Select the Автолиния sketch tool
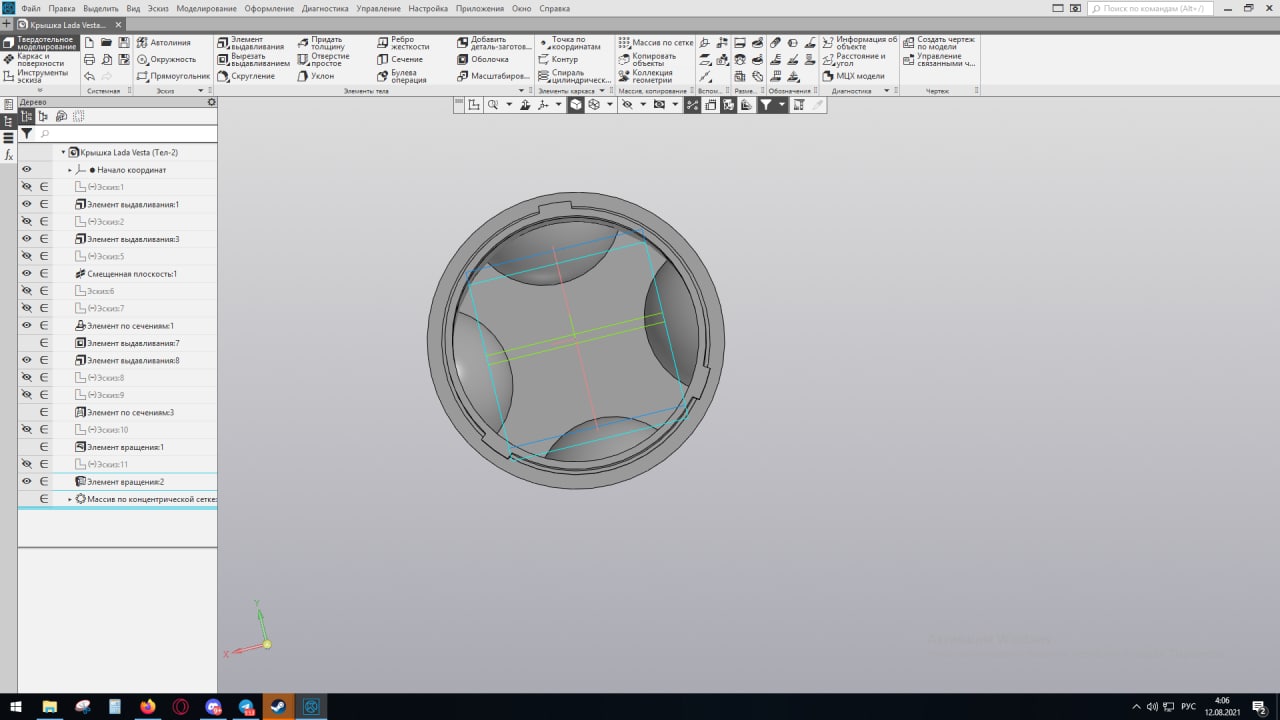 pyautogui.click(x=163, y=43)
